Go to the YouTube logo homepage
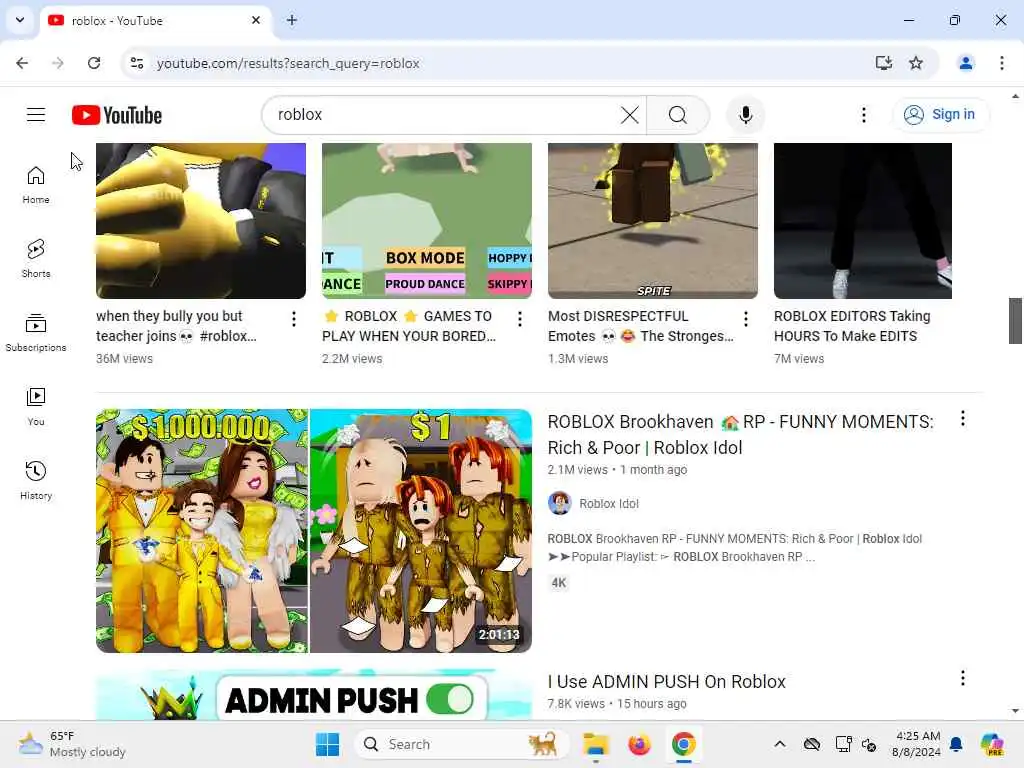The width and height of the screenshot is (1024, 768). click(x=117, y=115)
